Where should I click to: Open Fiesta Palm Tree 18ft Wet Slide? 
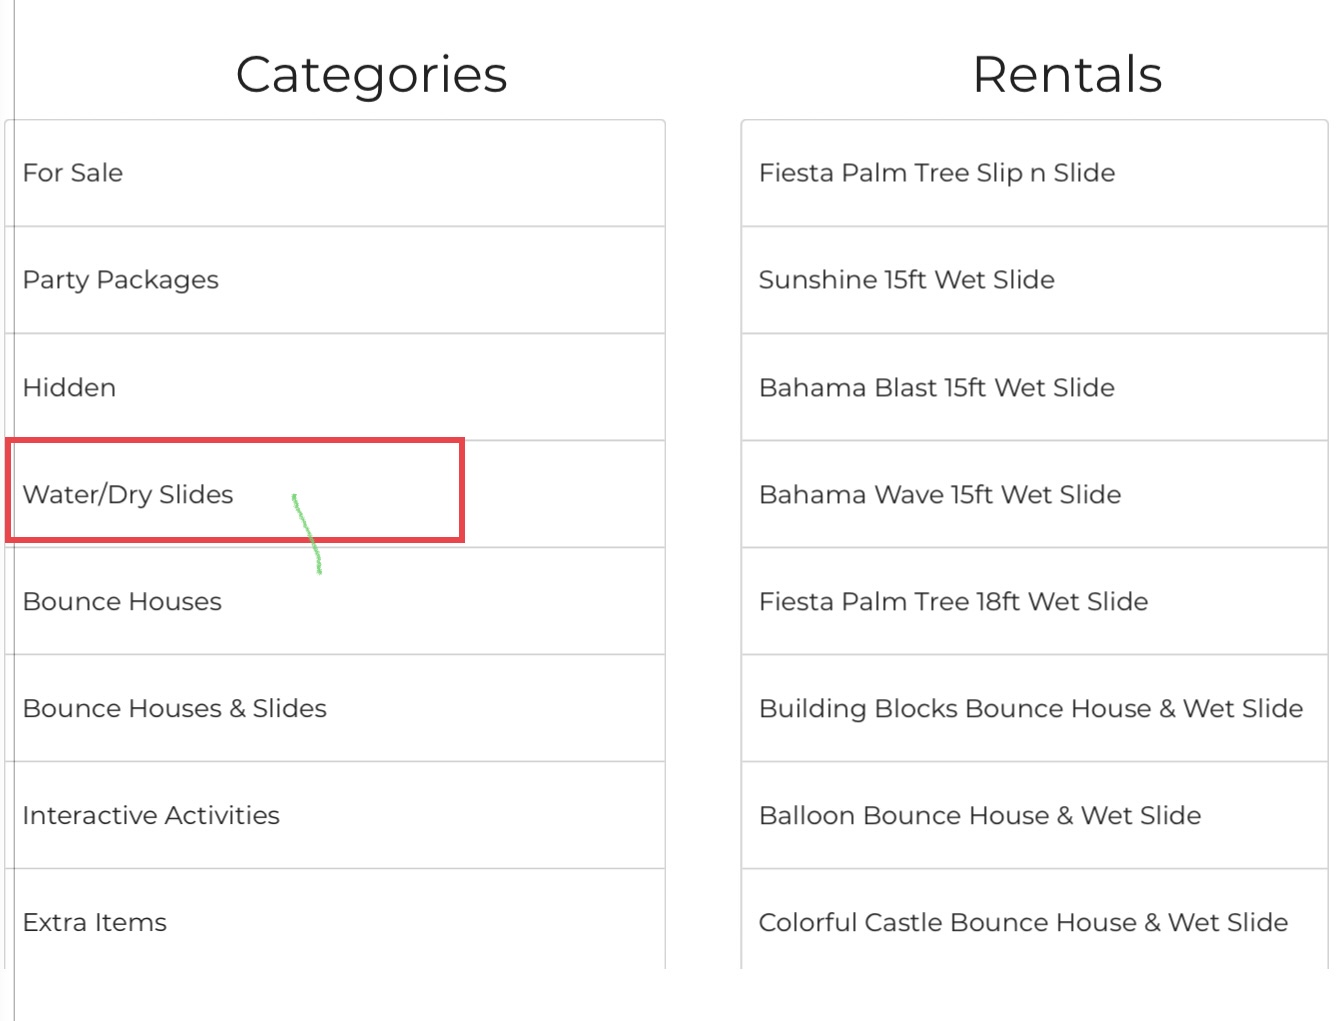click(954, 601)
